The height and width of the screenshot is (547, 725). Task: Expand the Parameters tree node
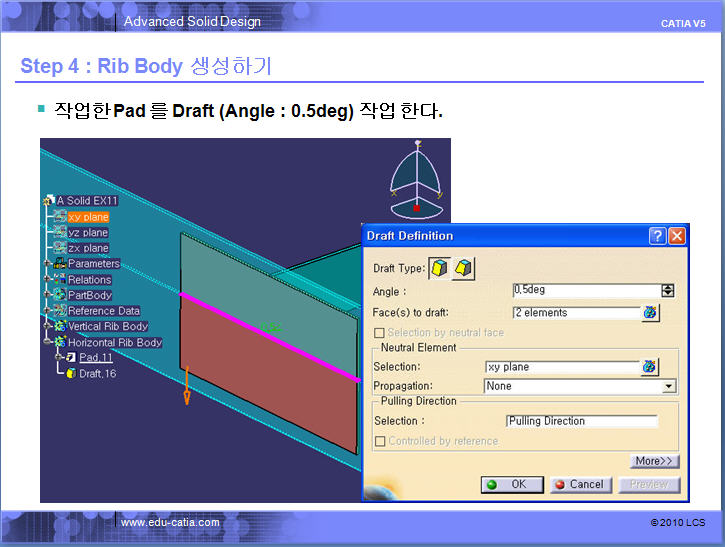[46, 264]
